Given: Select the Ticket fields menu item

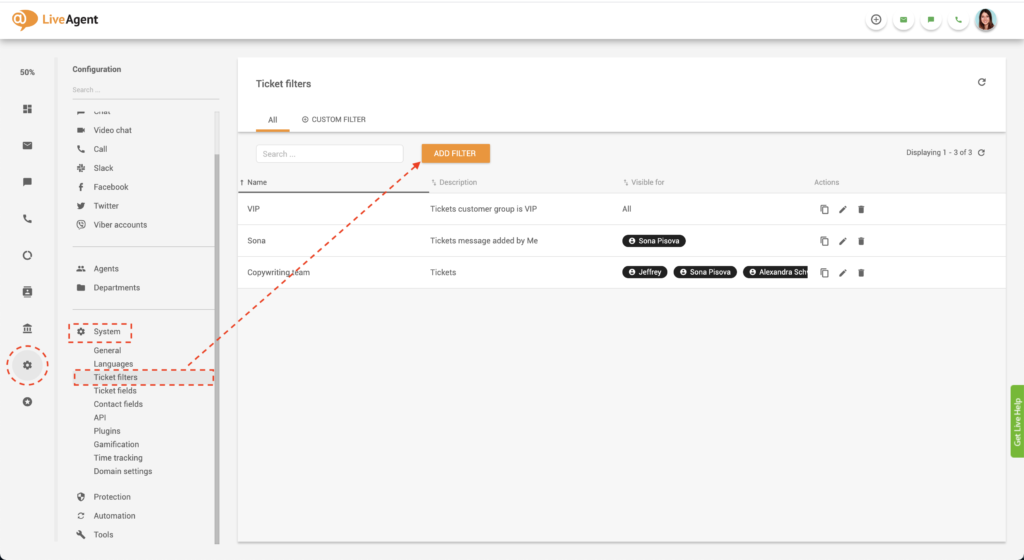Looking at the screenshot, I should [115, 391].
